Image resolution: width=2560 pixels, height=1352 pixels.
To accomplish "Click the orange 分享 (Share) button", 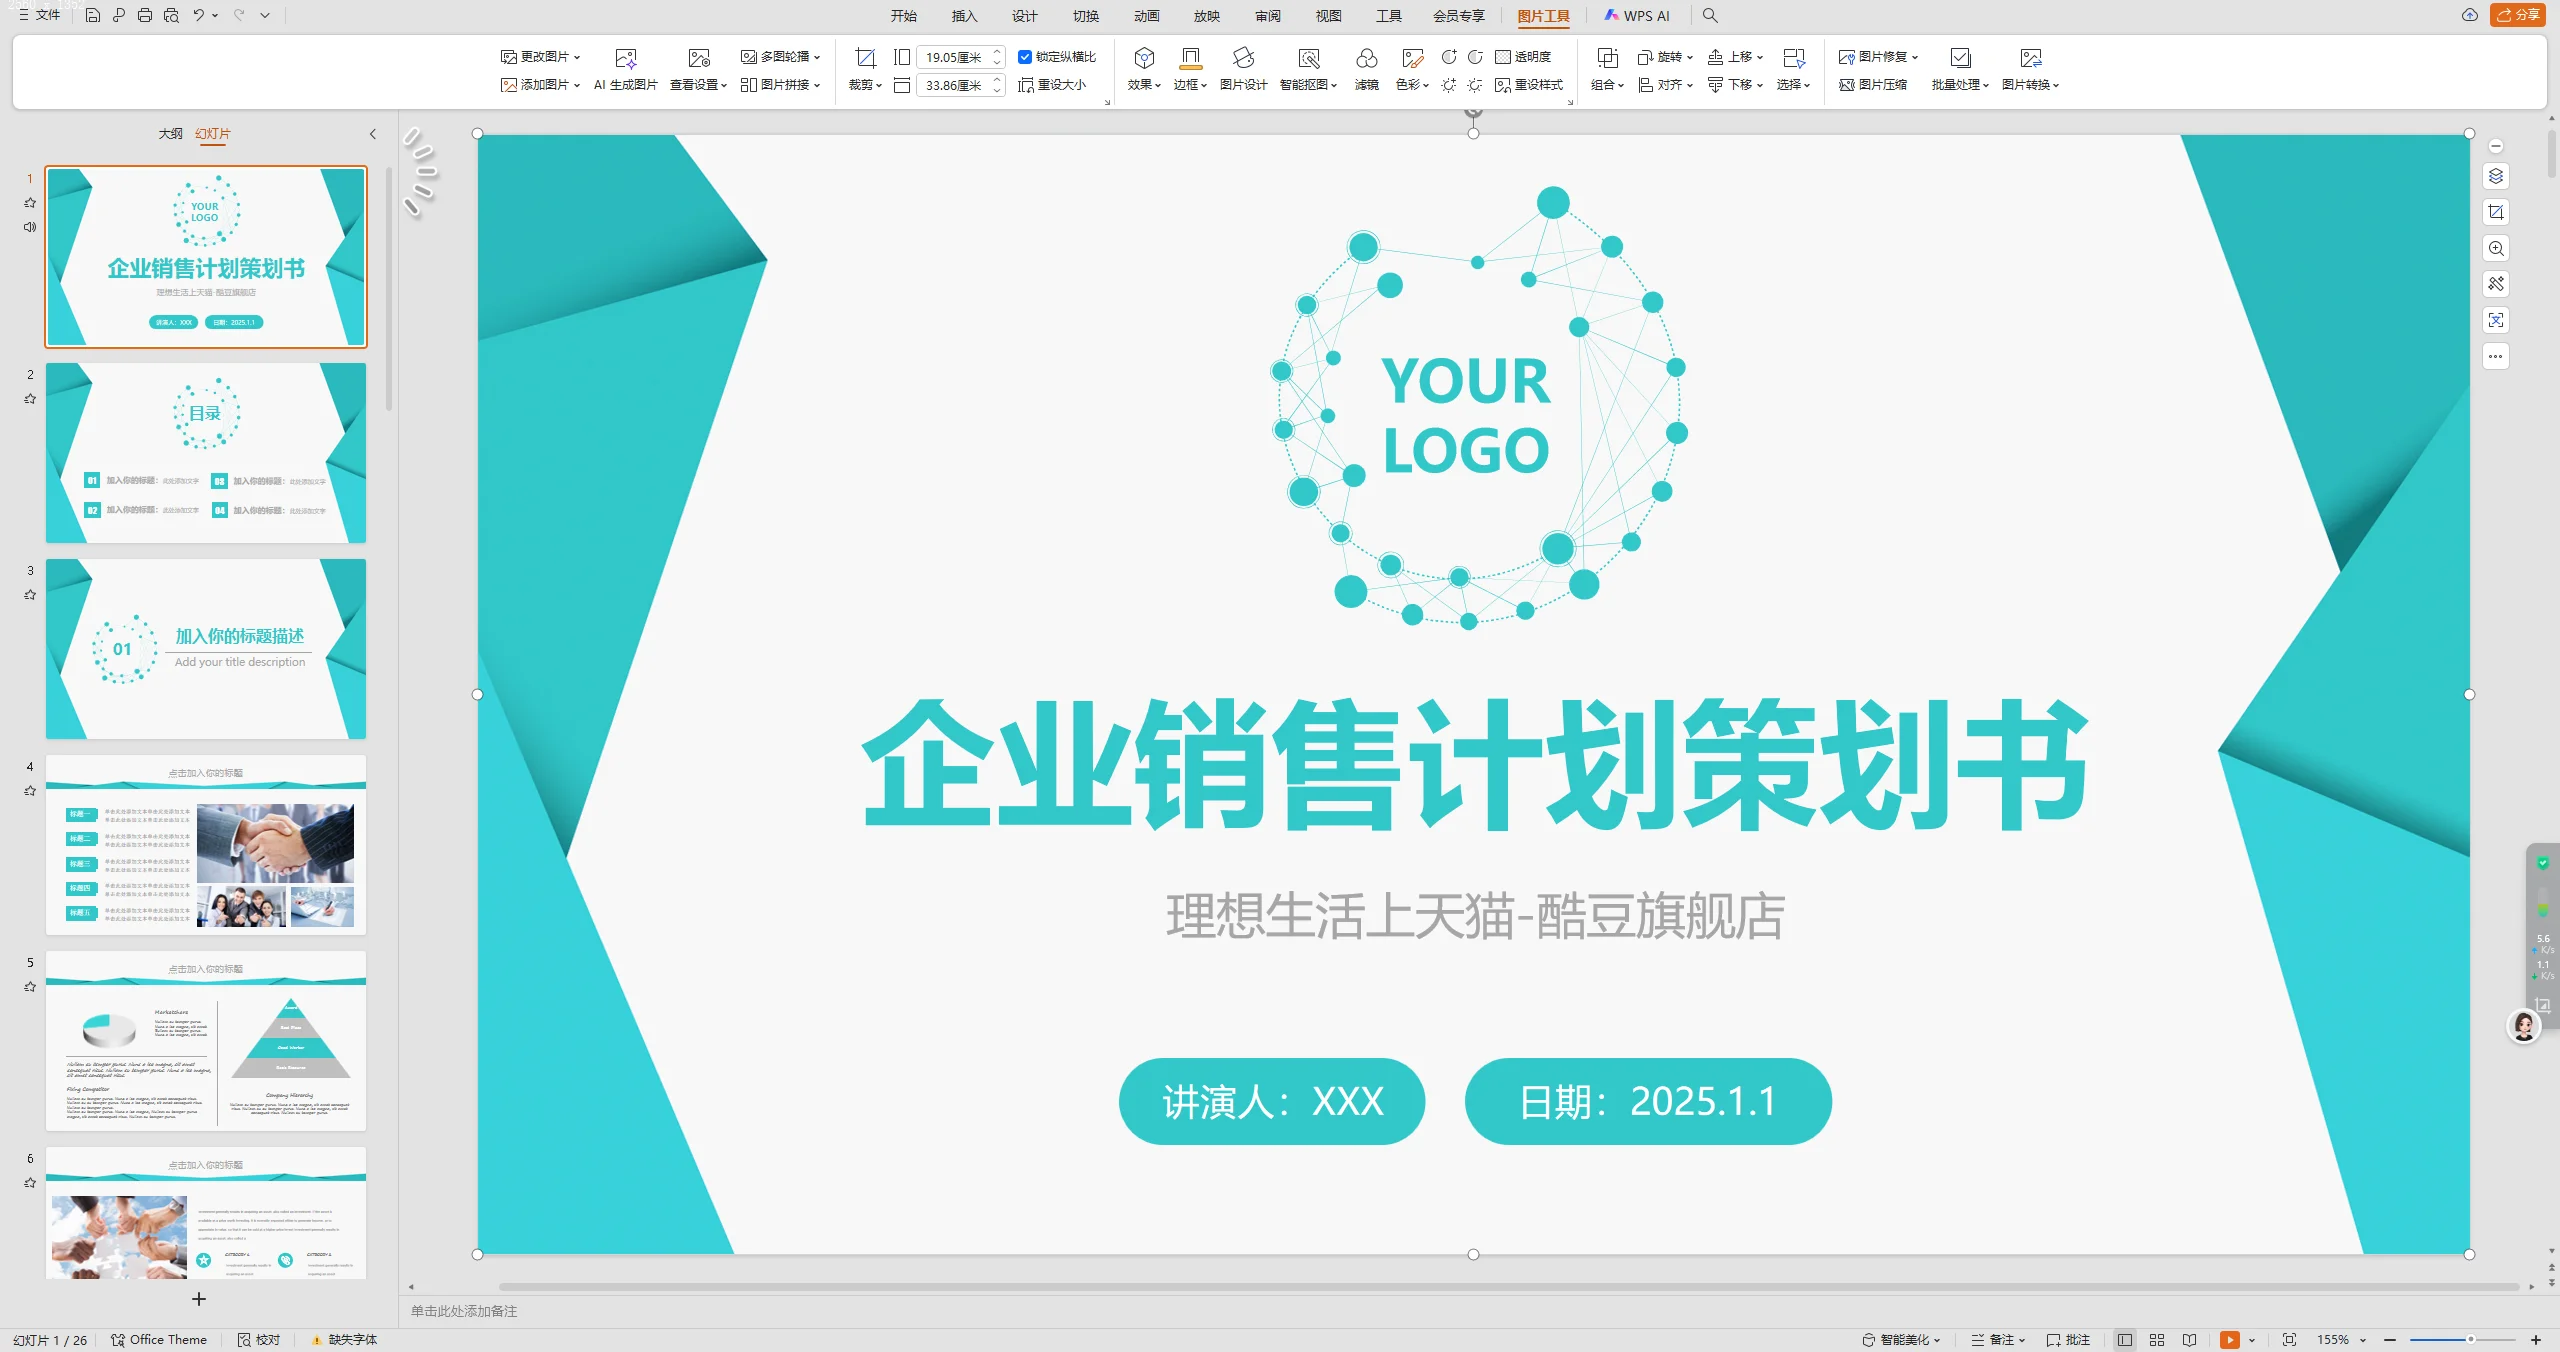I will tap(2518, 15).
